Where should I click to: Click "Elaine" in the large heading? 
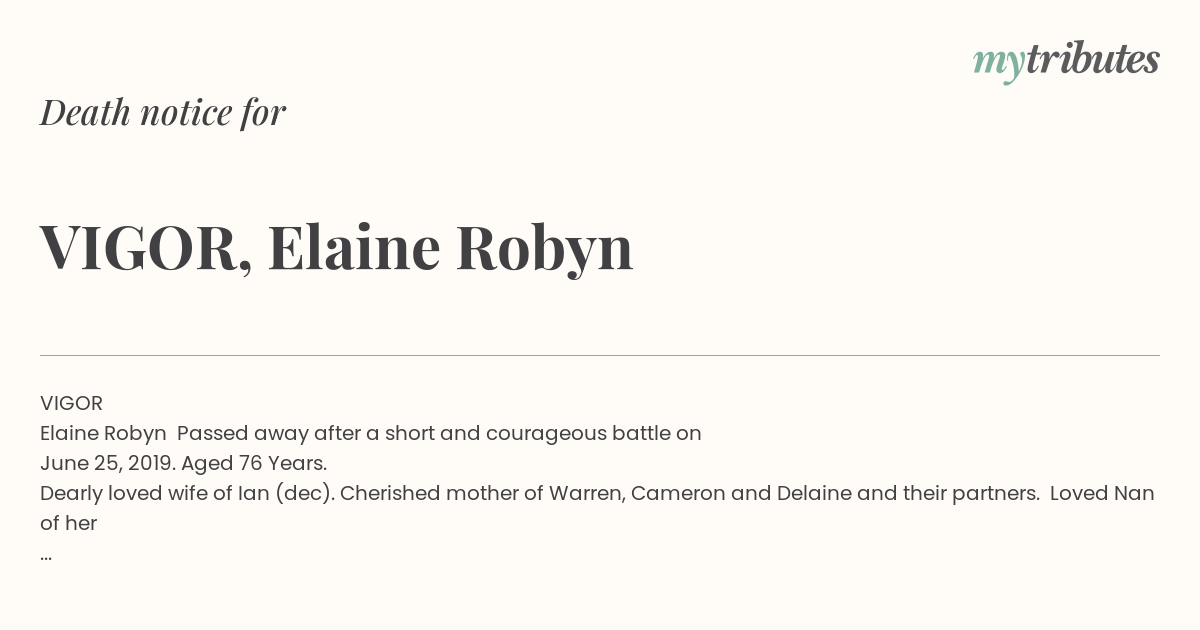(354, 246)
